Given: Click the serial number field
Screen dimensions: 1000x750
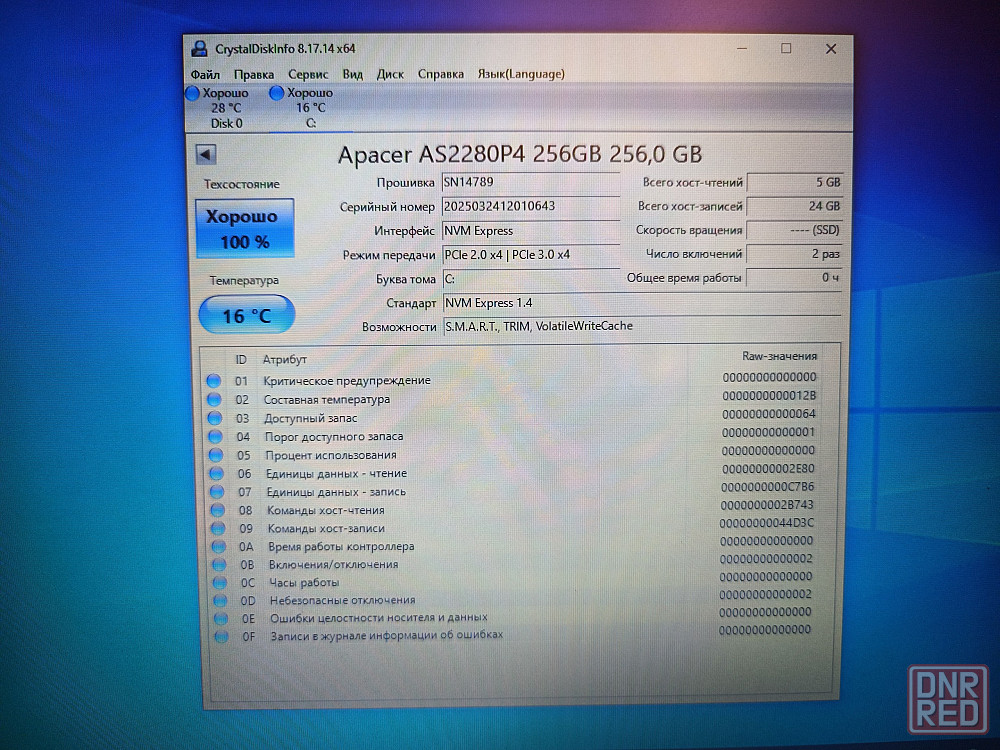Looking at the screenshot, I should tap(530, 206).
